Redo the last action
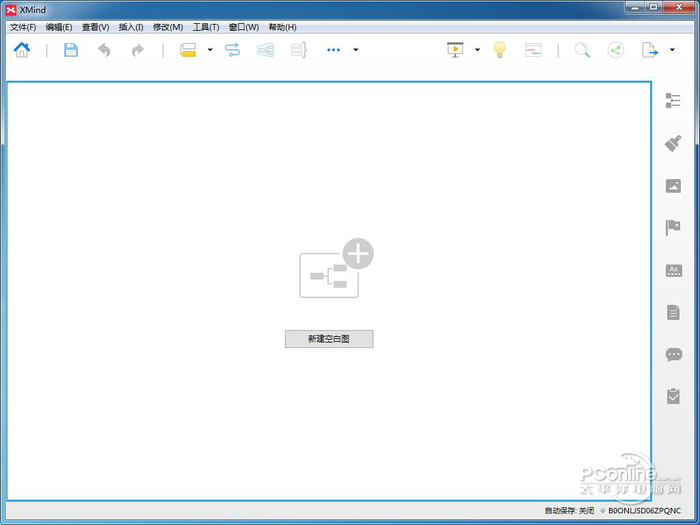This screenshot has width=700, height=525. pyautogui.click(x=138, y=50)
